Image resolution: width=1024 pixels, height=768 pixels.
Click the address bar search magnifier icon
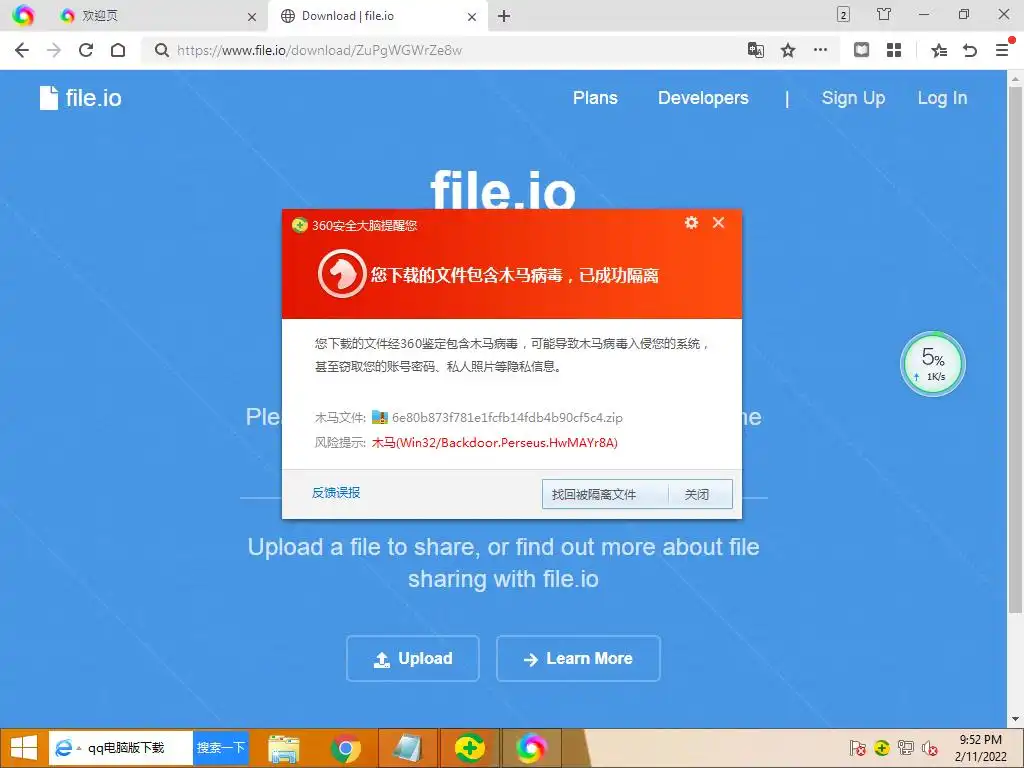click(x=161, y=50)
